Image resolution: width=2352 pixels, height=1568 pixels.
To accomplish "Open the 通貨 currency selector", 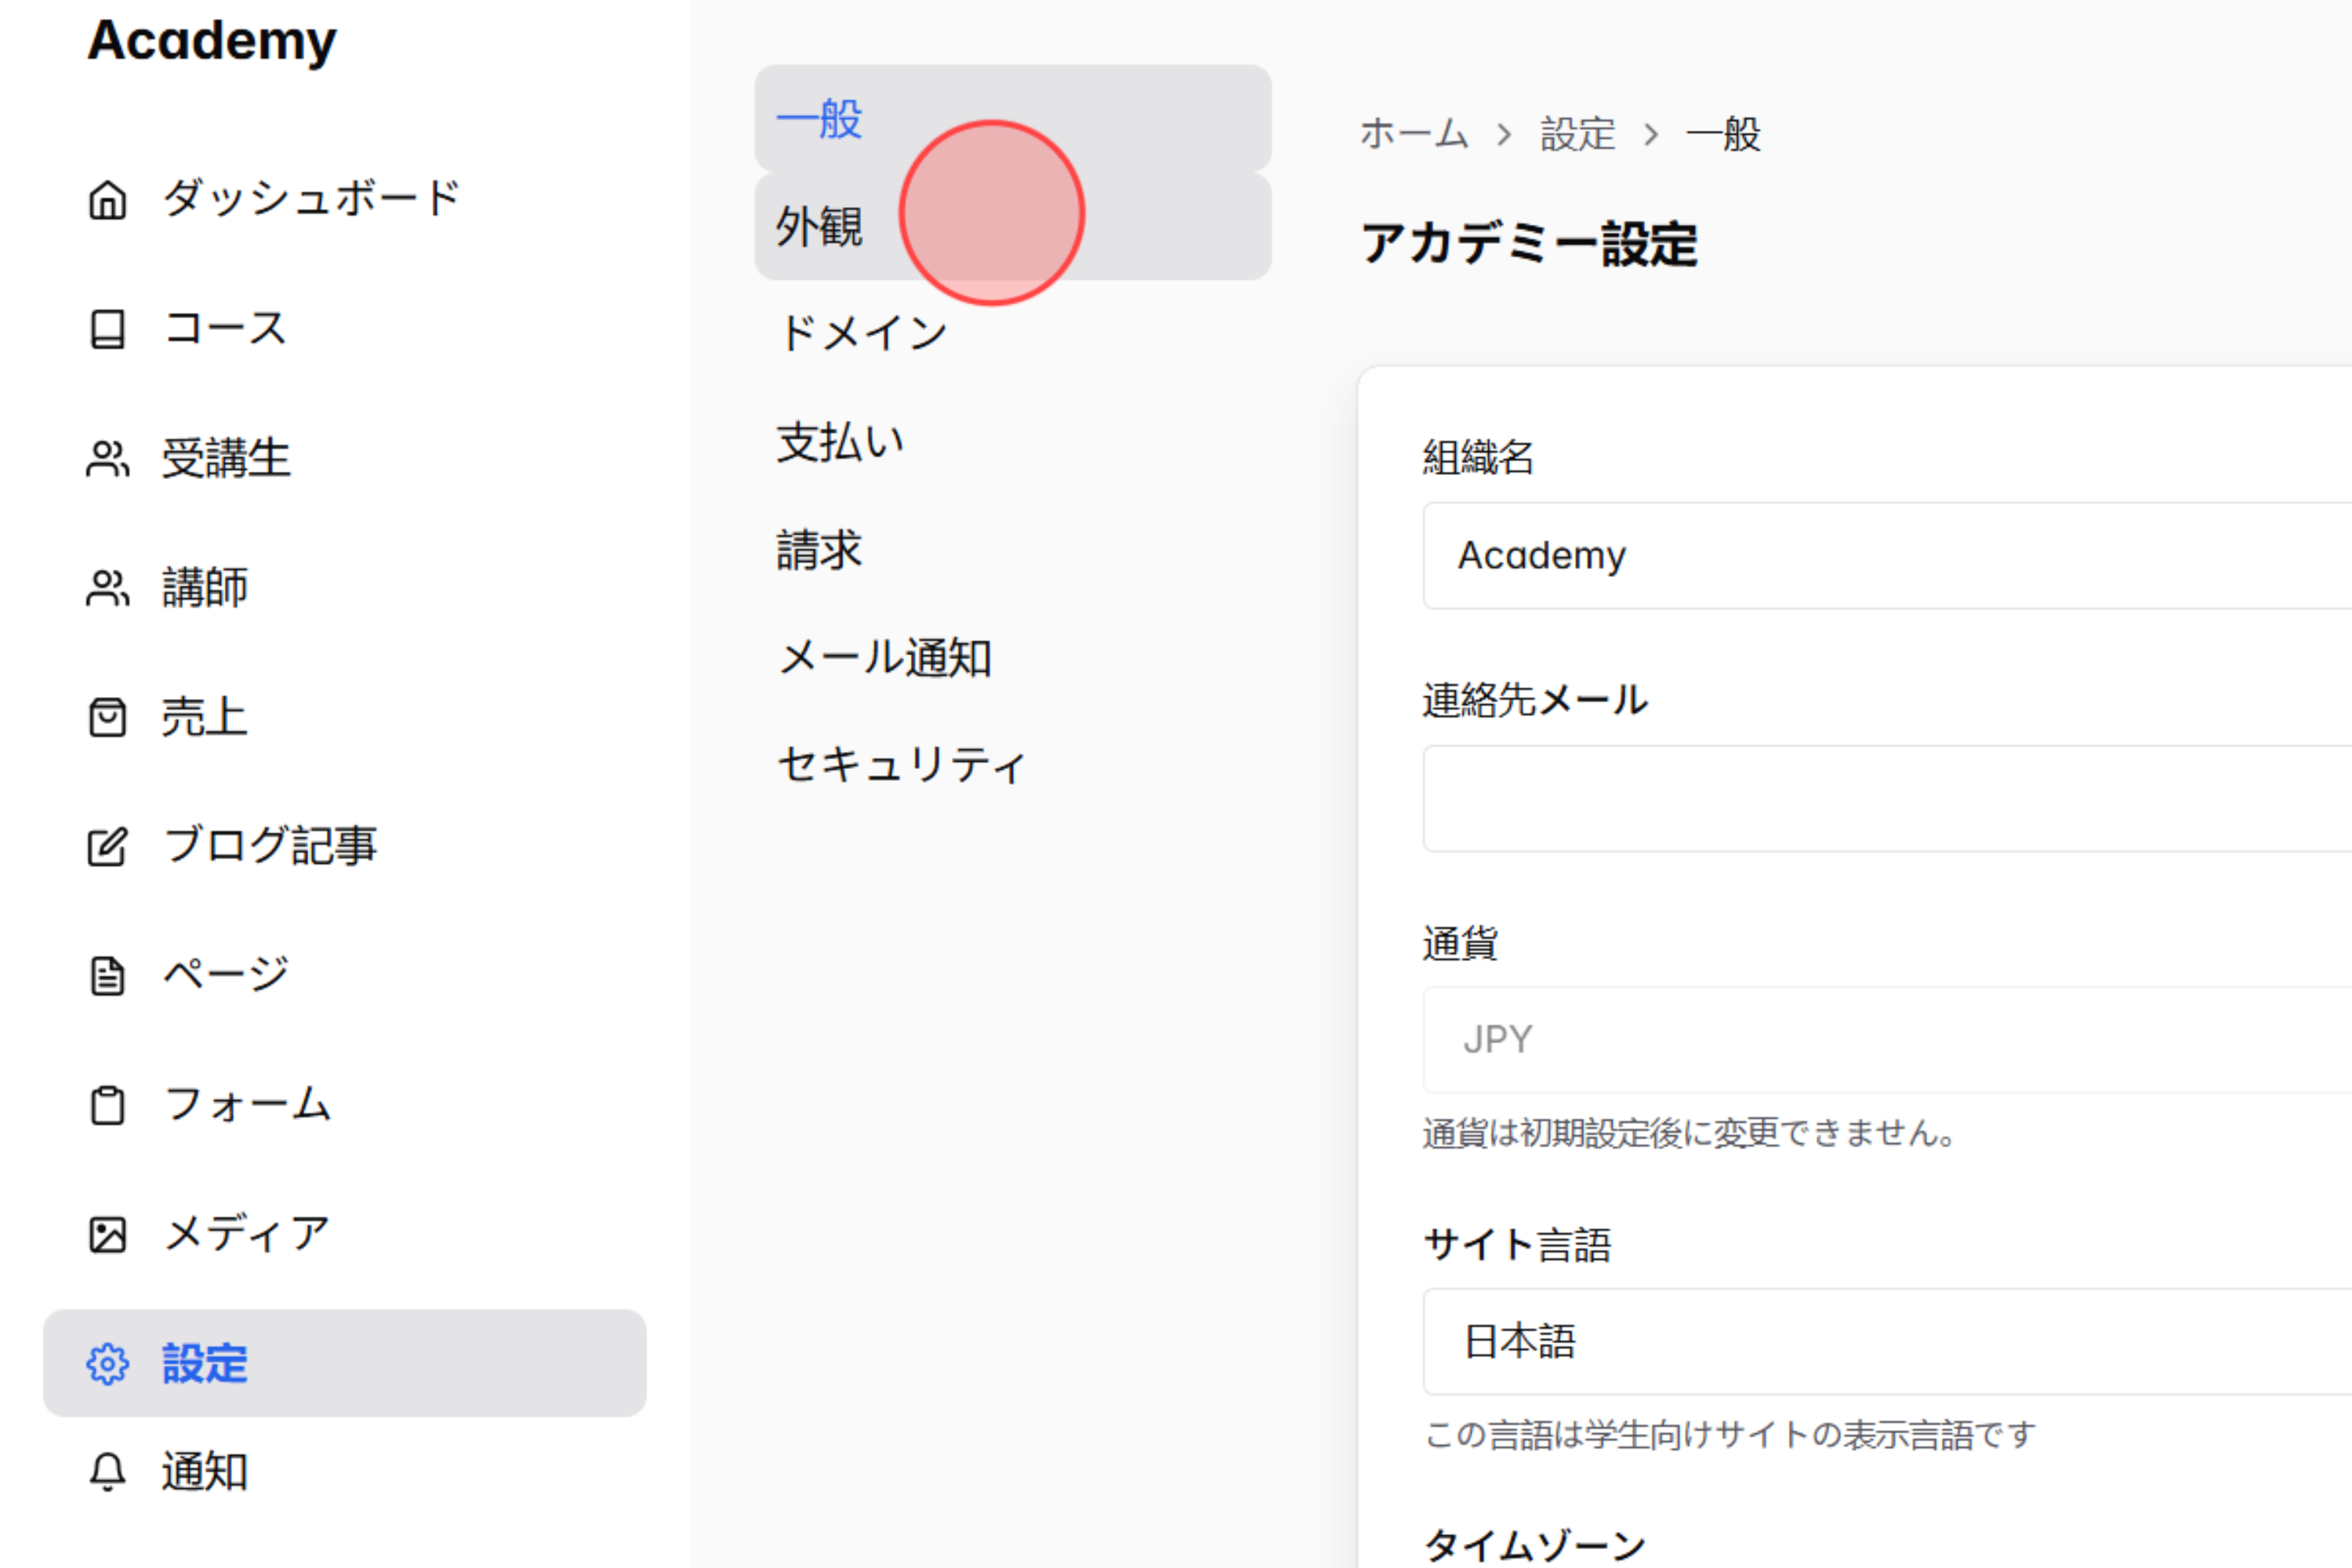I will point(1800,1038).
